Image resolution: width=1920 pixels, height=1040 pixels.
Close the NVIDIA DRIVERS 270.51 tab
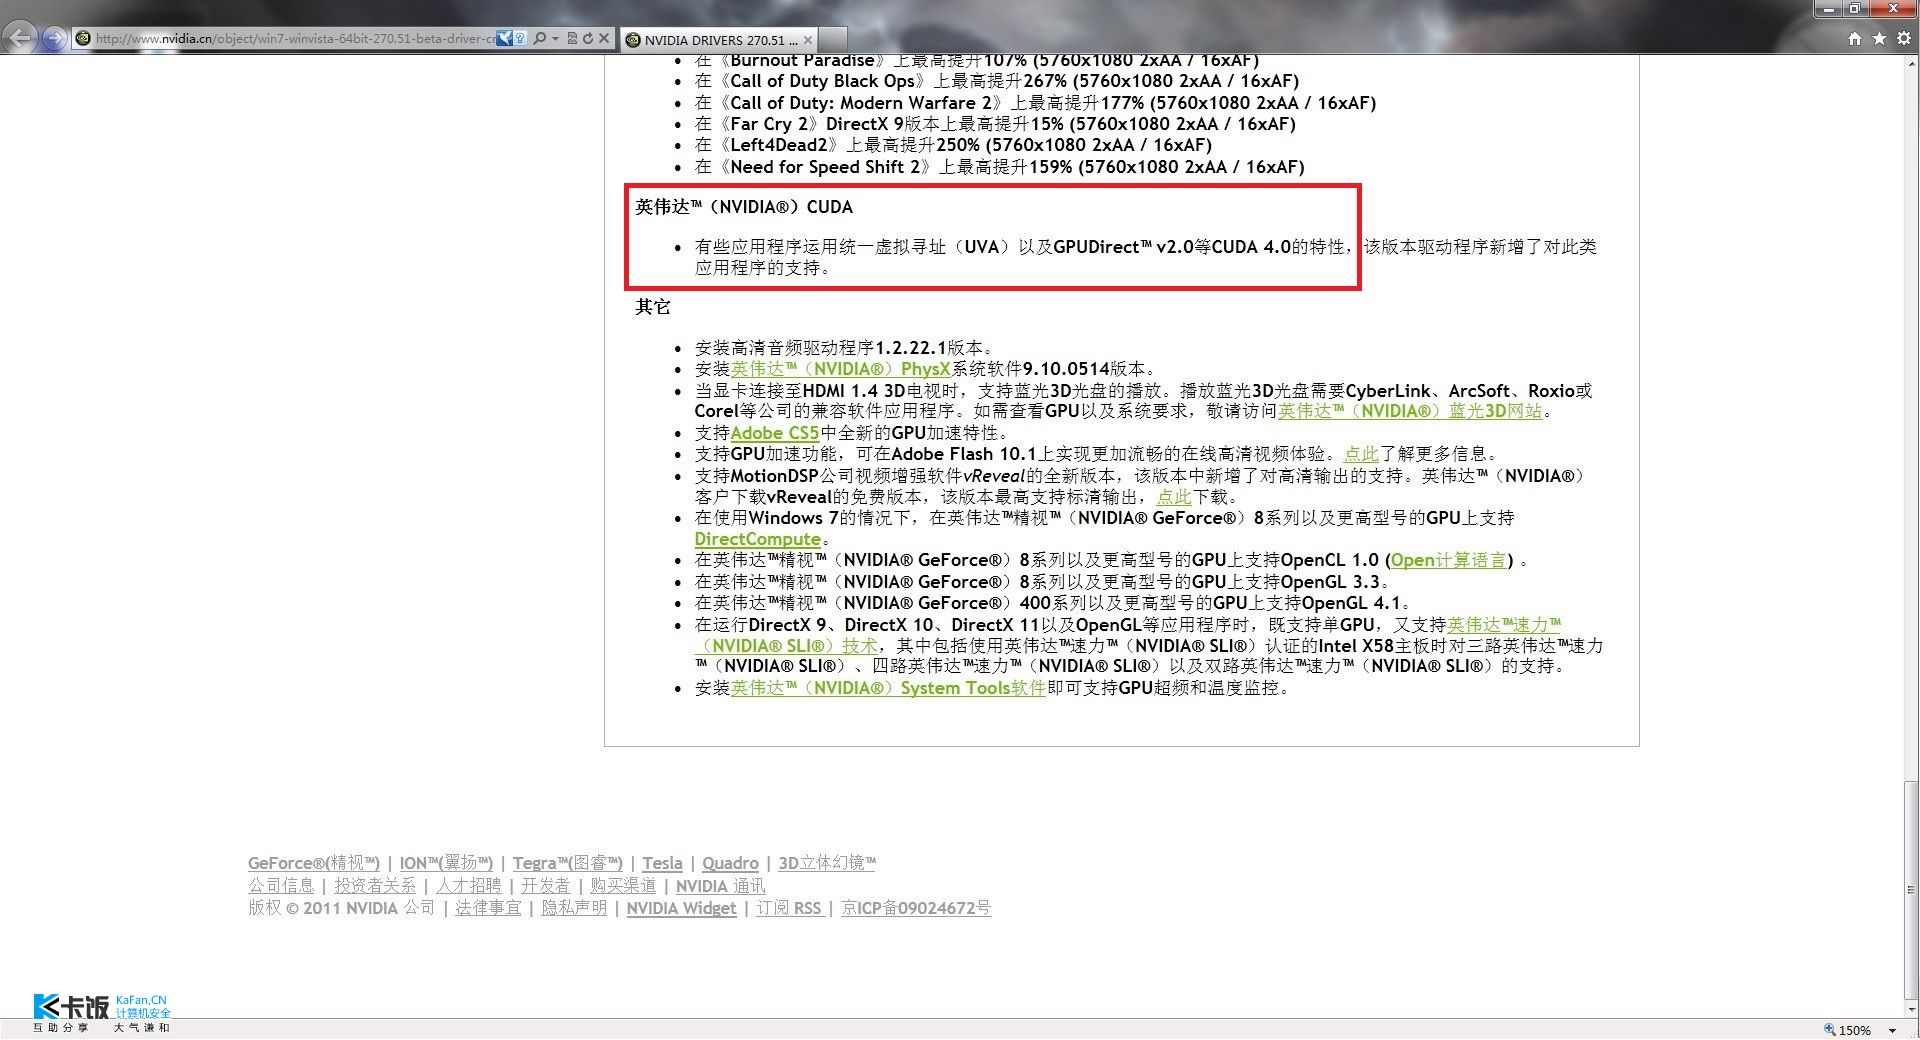click(808, 40)
